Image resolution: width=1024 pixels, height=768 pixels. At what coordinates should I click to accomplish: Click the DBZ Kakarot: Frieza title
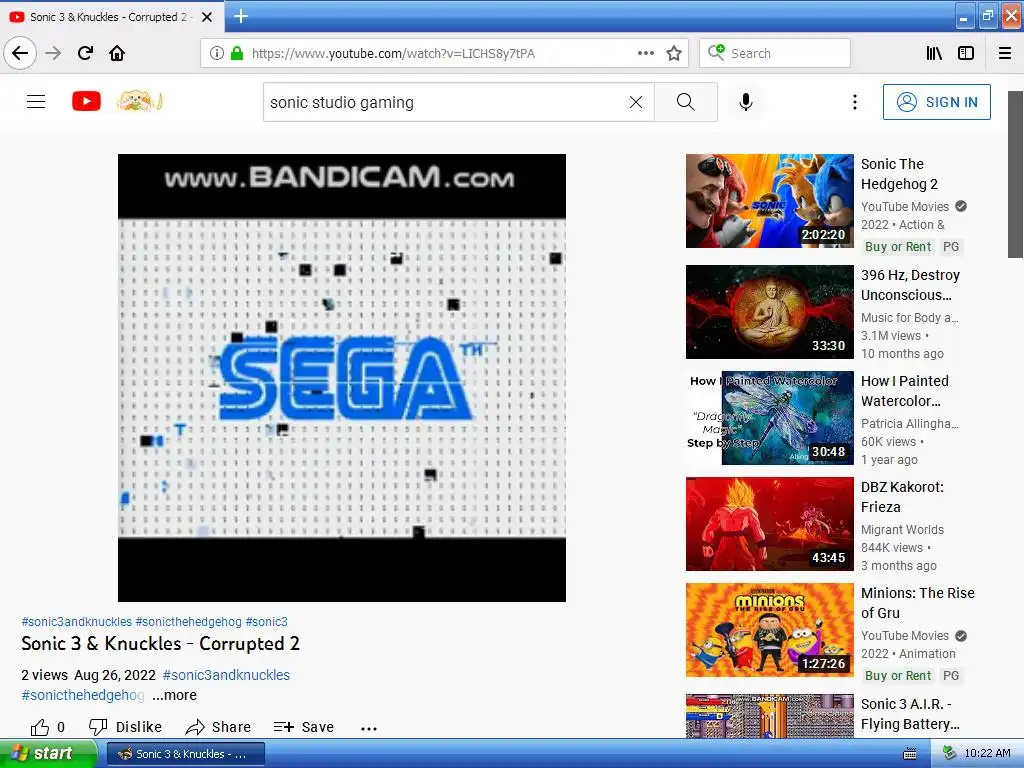902,496
